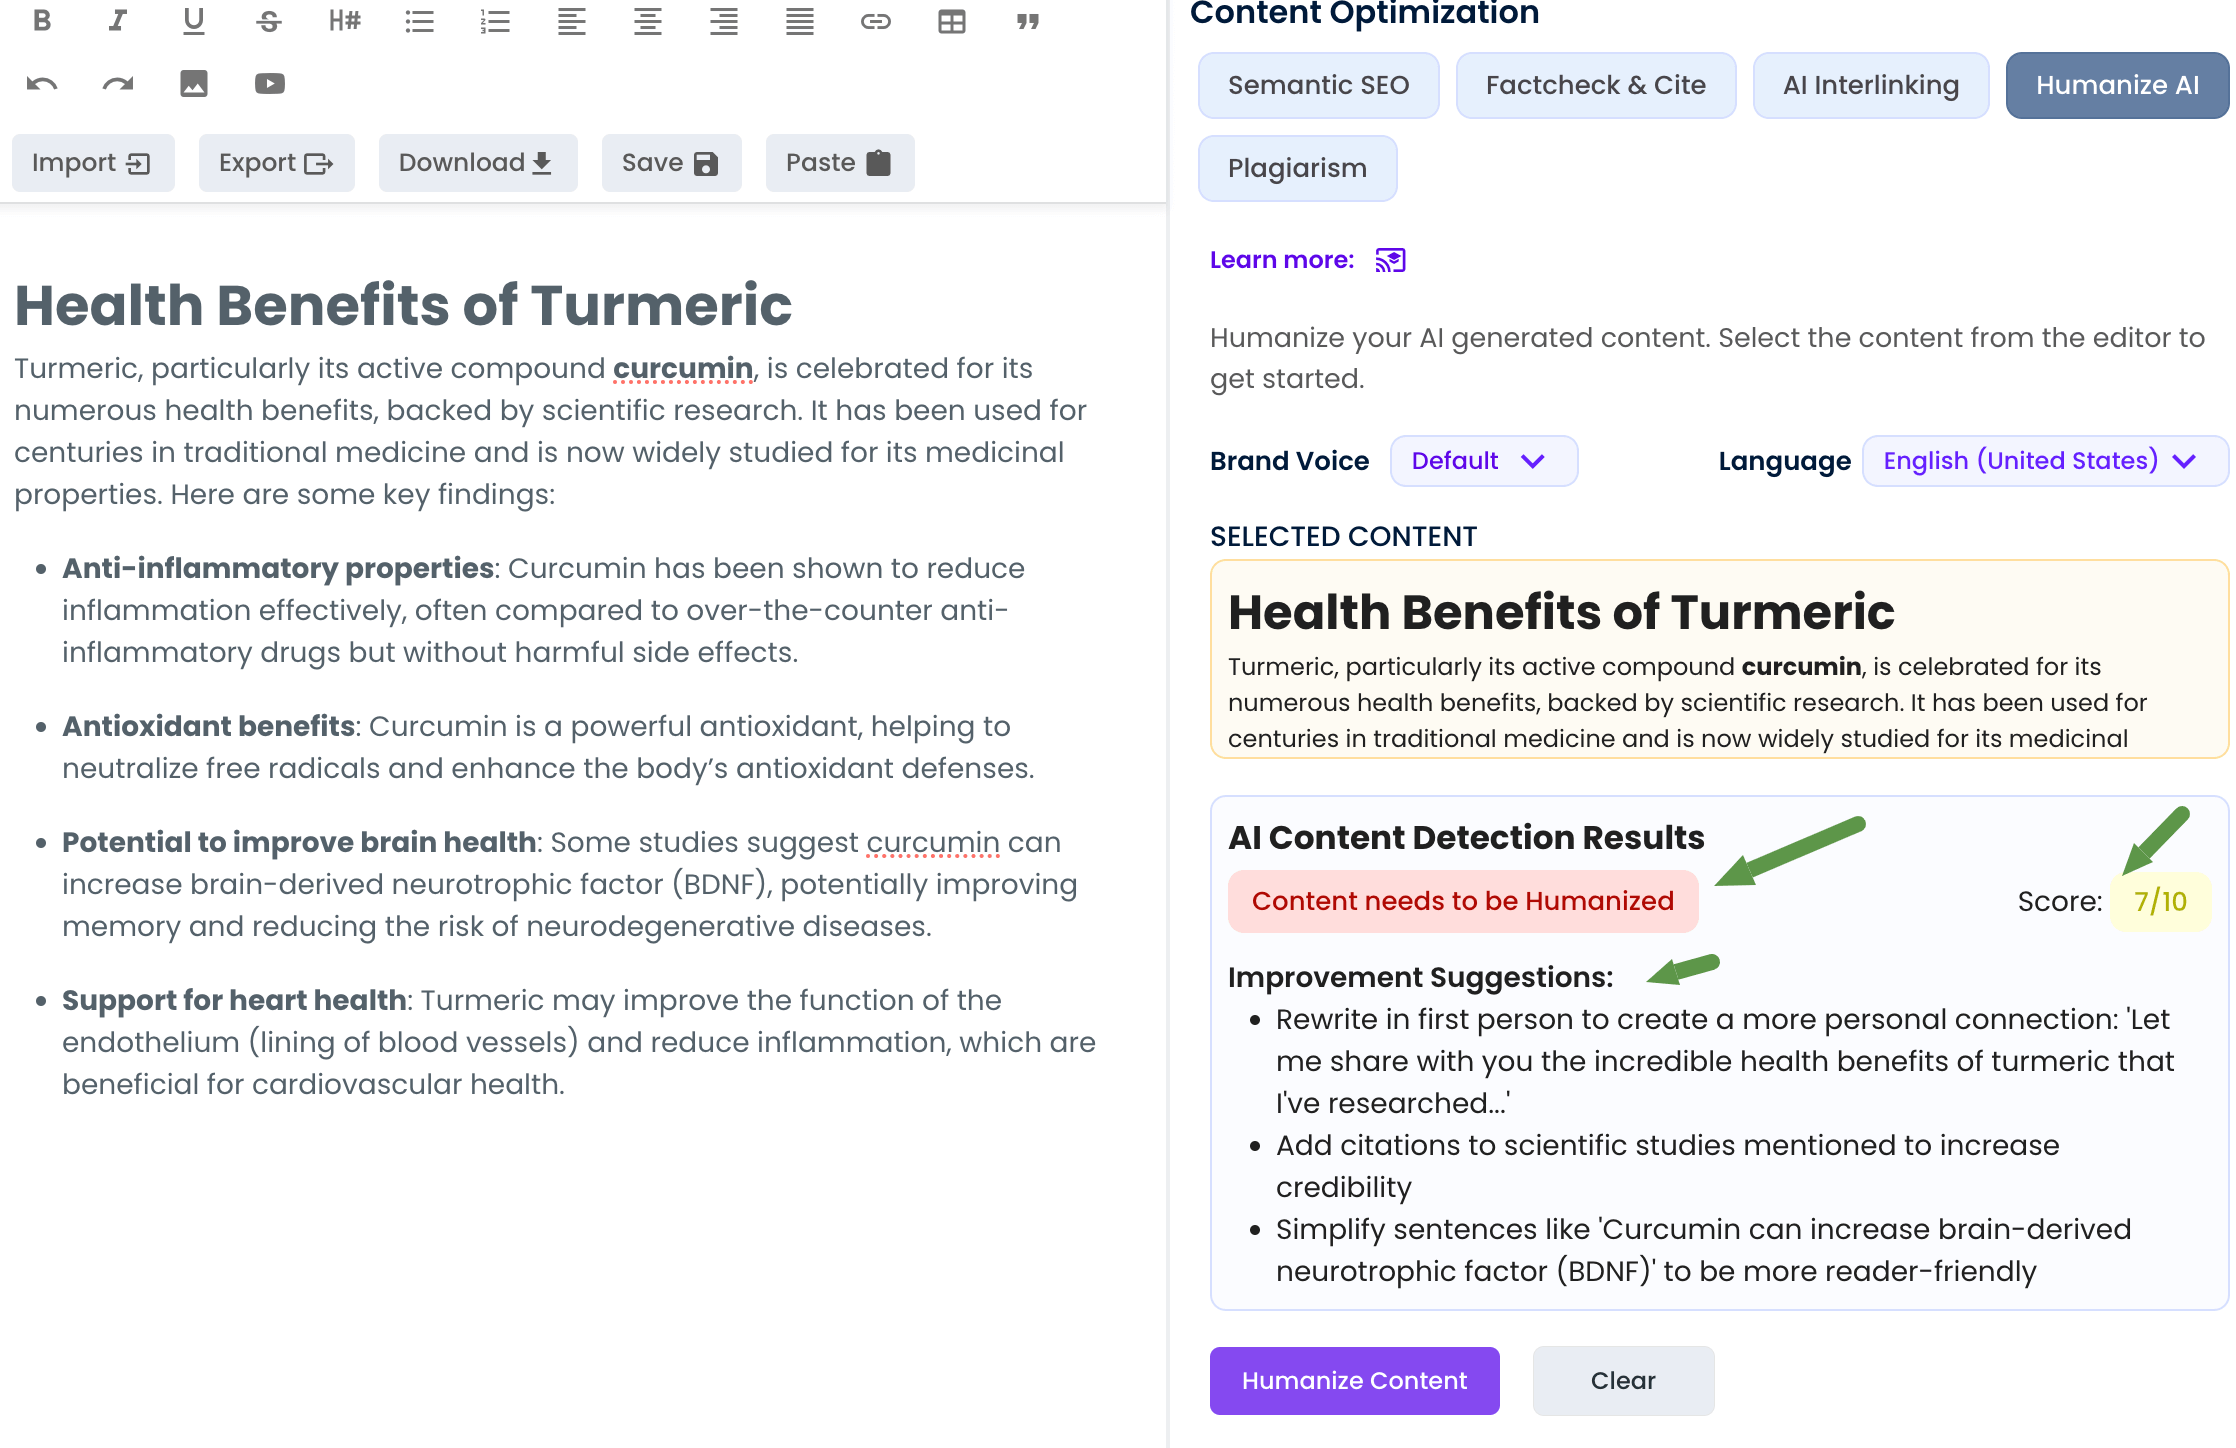
Task: Redo the last undone edit
Action: (118, 84)
